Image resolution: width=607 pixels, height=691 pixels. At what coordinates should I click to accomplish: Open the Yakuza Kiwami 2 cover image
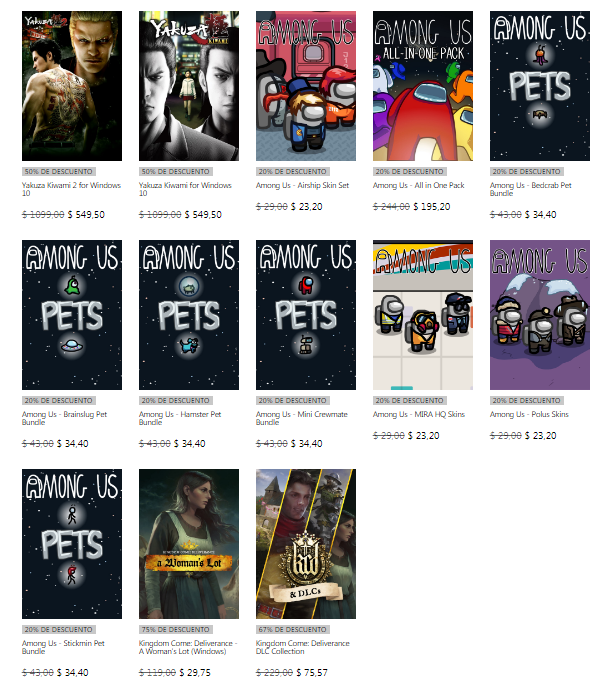[x=72, y=86]
